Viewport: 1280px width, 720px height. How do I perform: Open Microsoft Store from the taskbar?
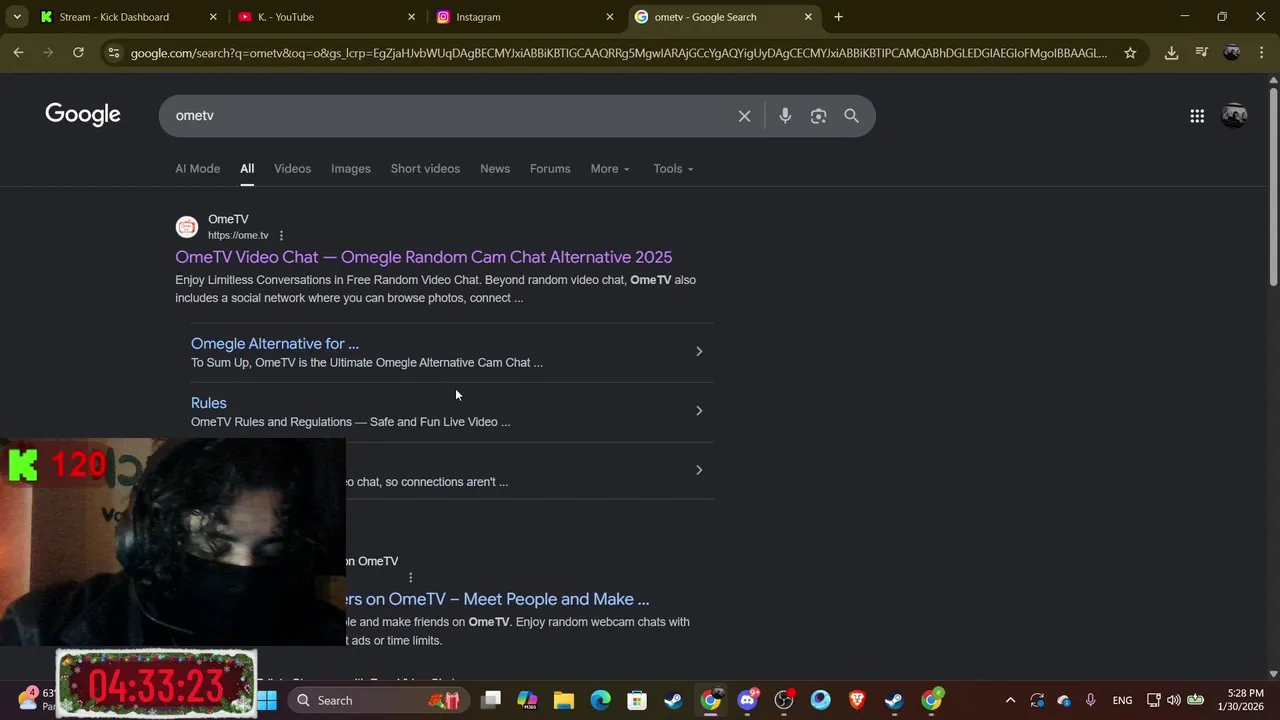637,700
